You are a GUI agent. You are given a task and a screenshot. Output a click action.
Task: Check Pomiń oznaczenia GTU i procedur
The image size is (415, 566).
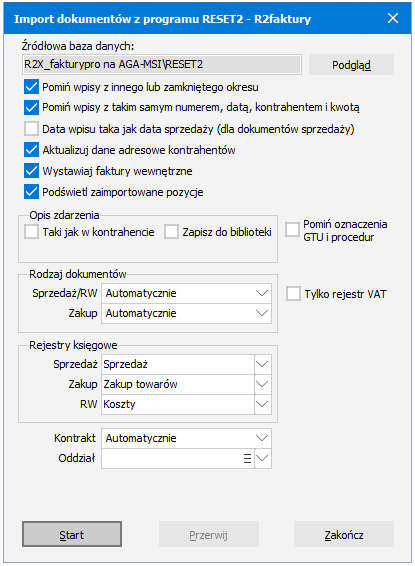tap(292, 230)
